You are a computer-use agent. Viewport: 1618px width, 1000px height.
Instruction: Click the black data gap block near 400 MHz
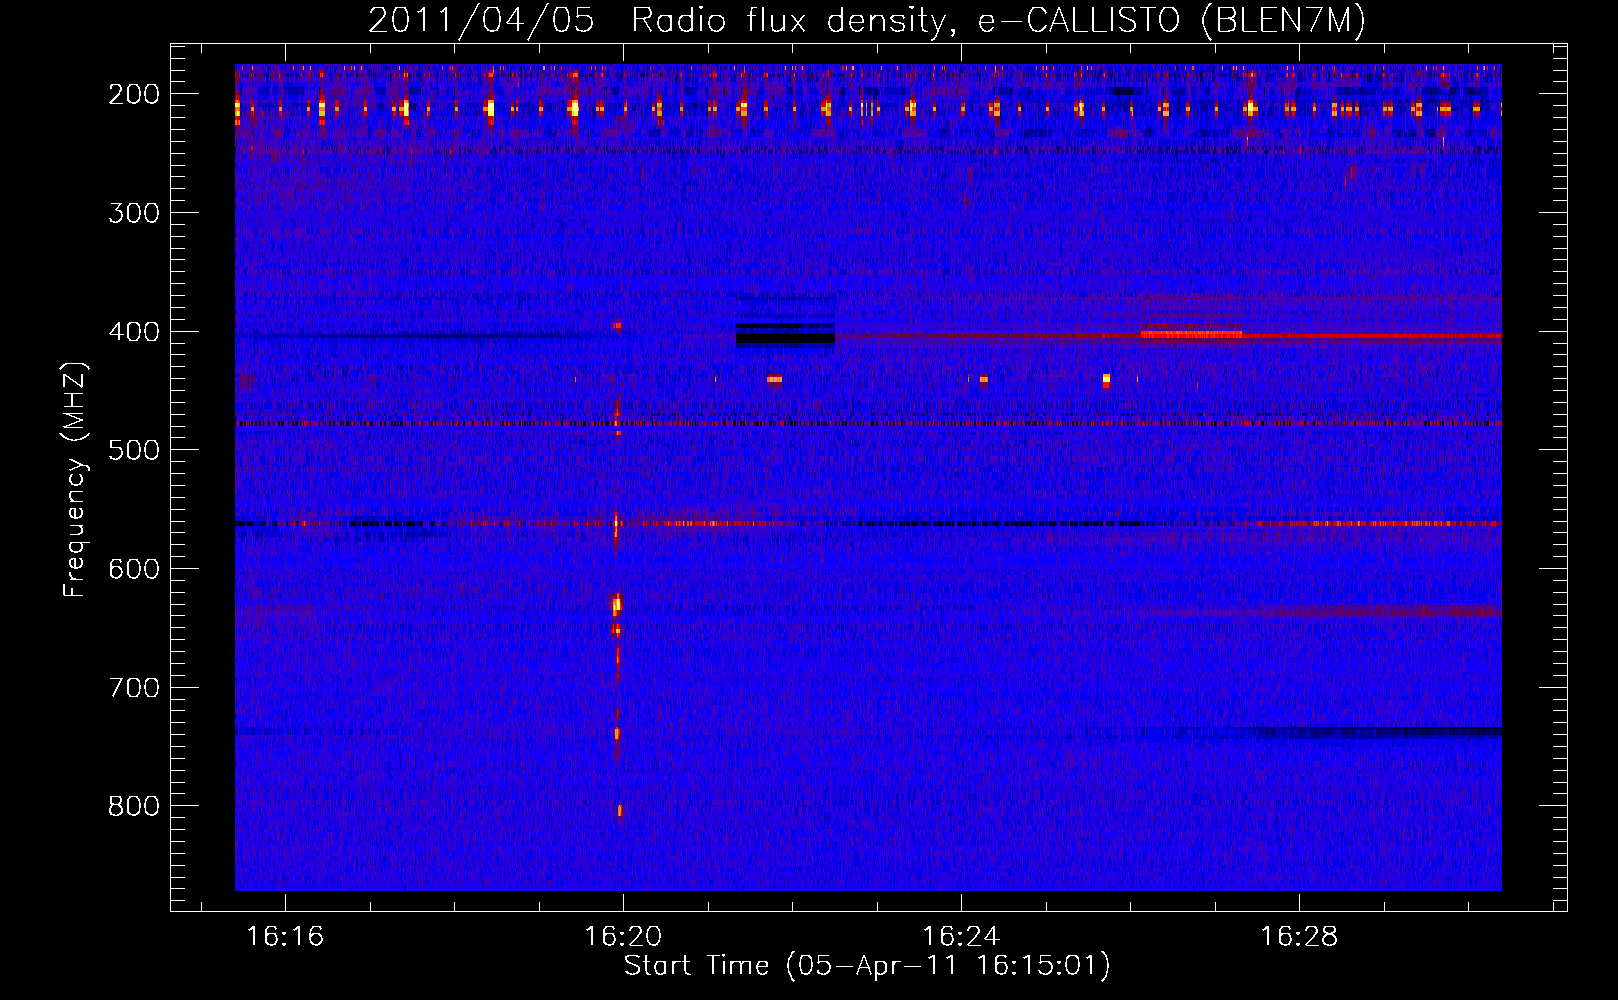(785, 334)
